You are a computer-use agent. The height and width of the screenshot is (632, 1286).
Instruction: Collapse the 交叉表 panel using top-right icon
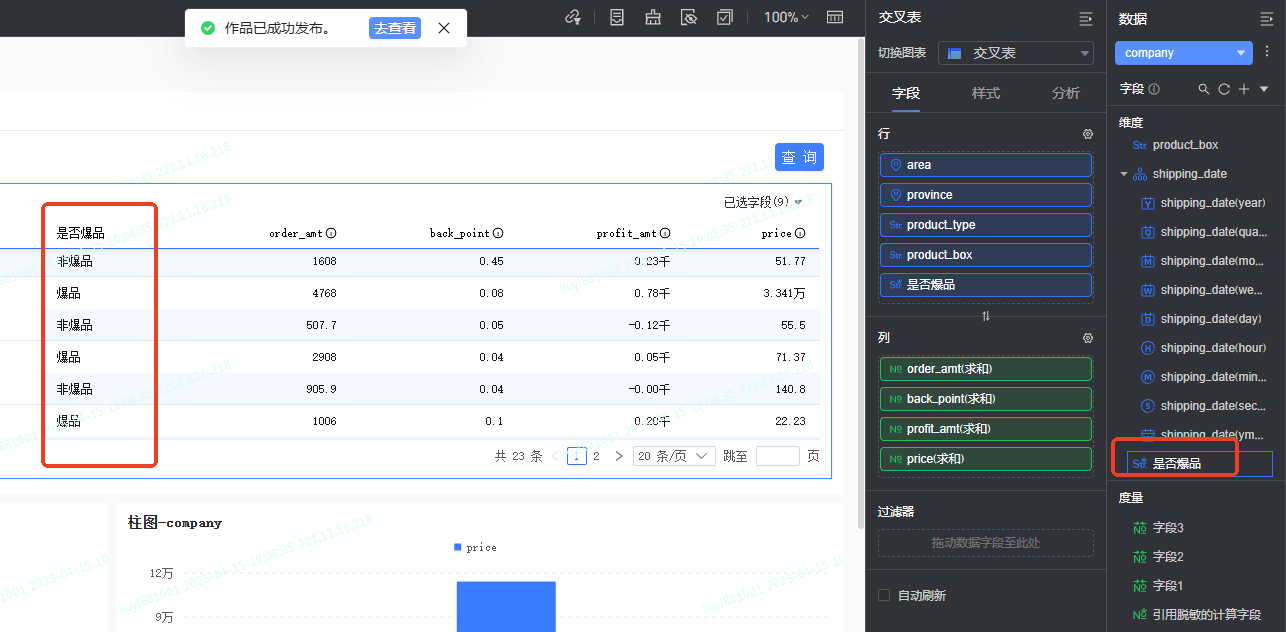(1086, 18)
